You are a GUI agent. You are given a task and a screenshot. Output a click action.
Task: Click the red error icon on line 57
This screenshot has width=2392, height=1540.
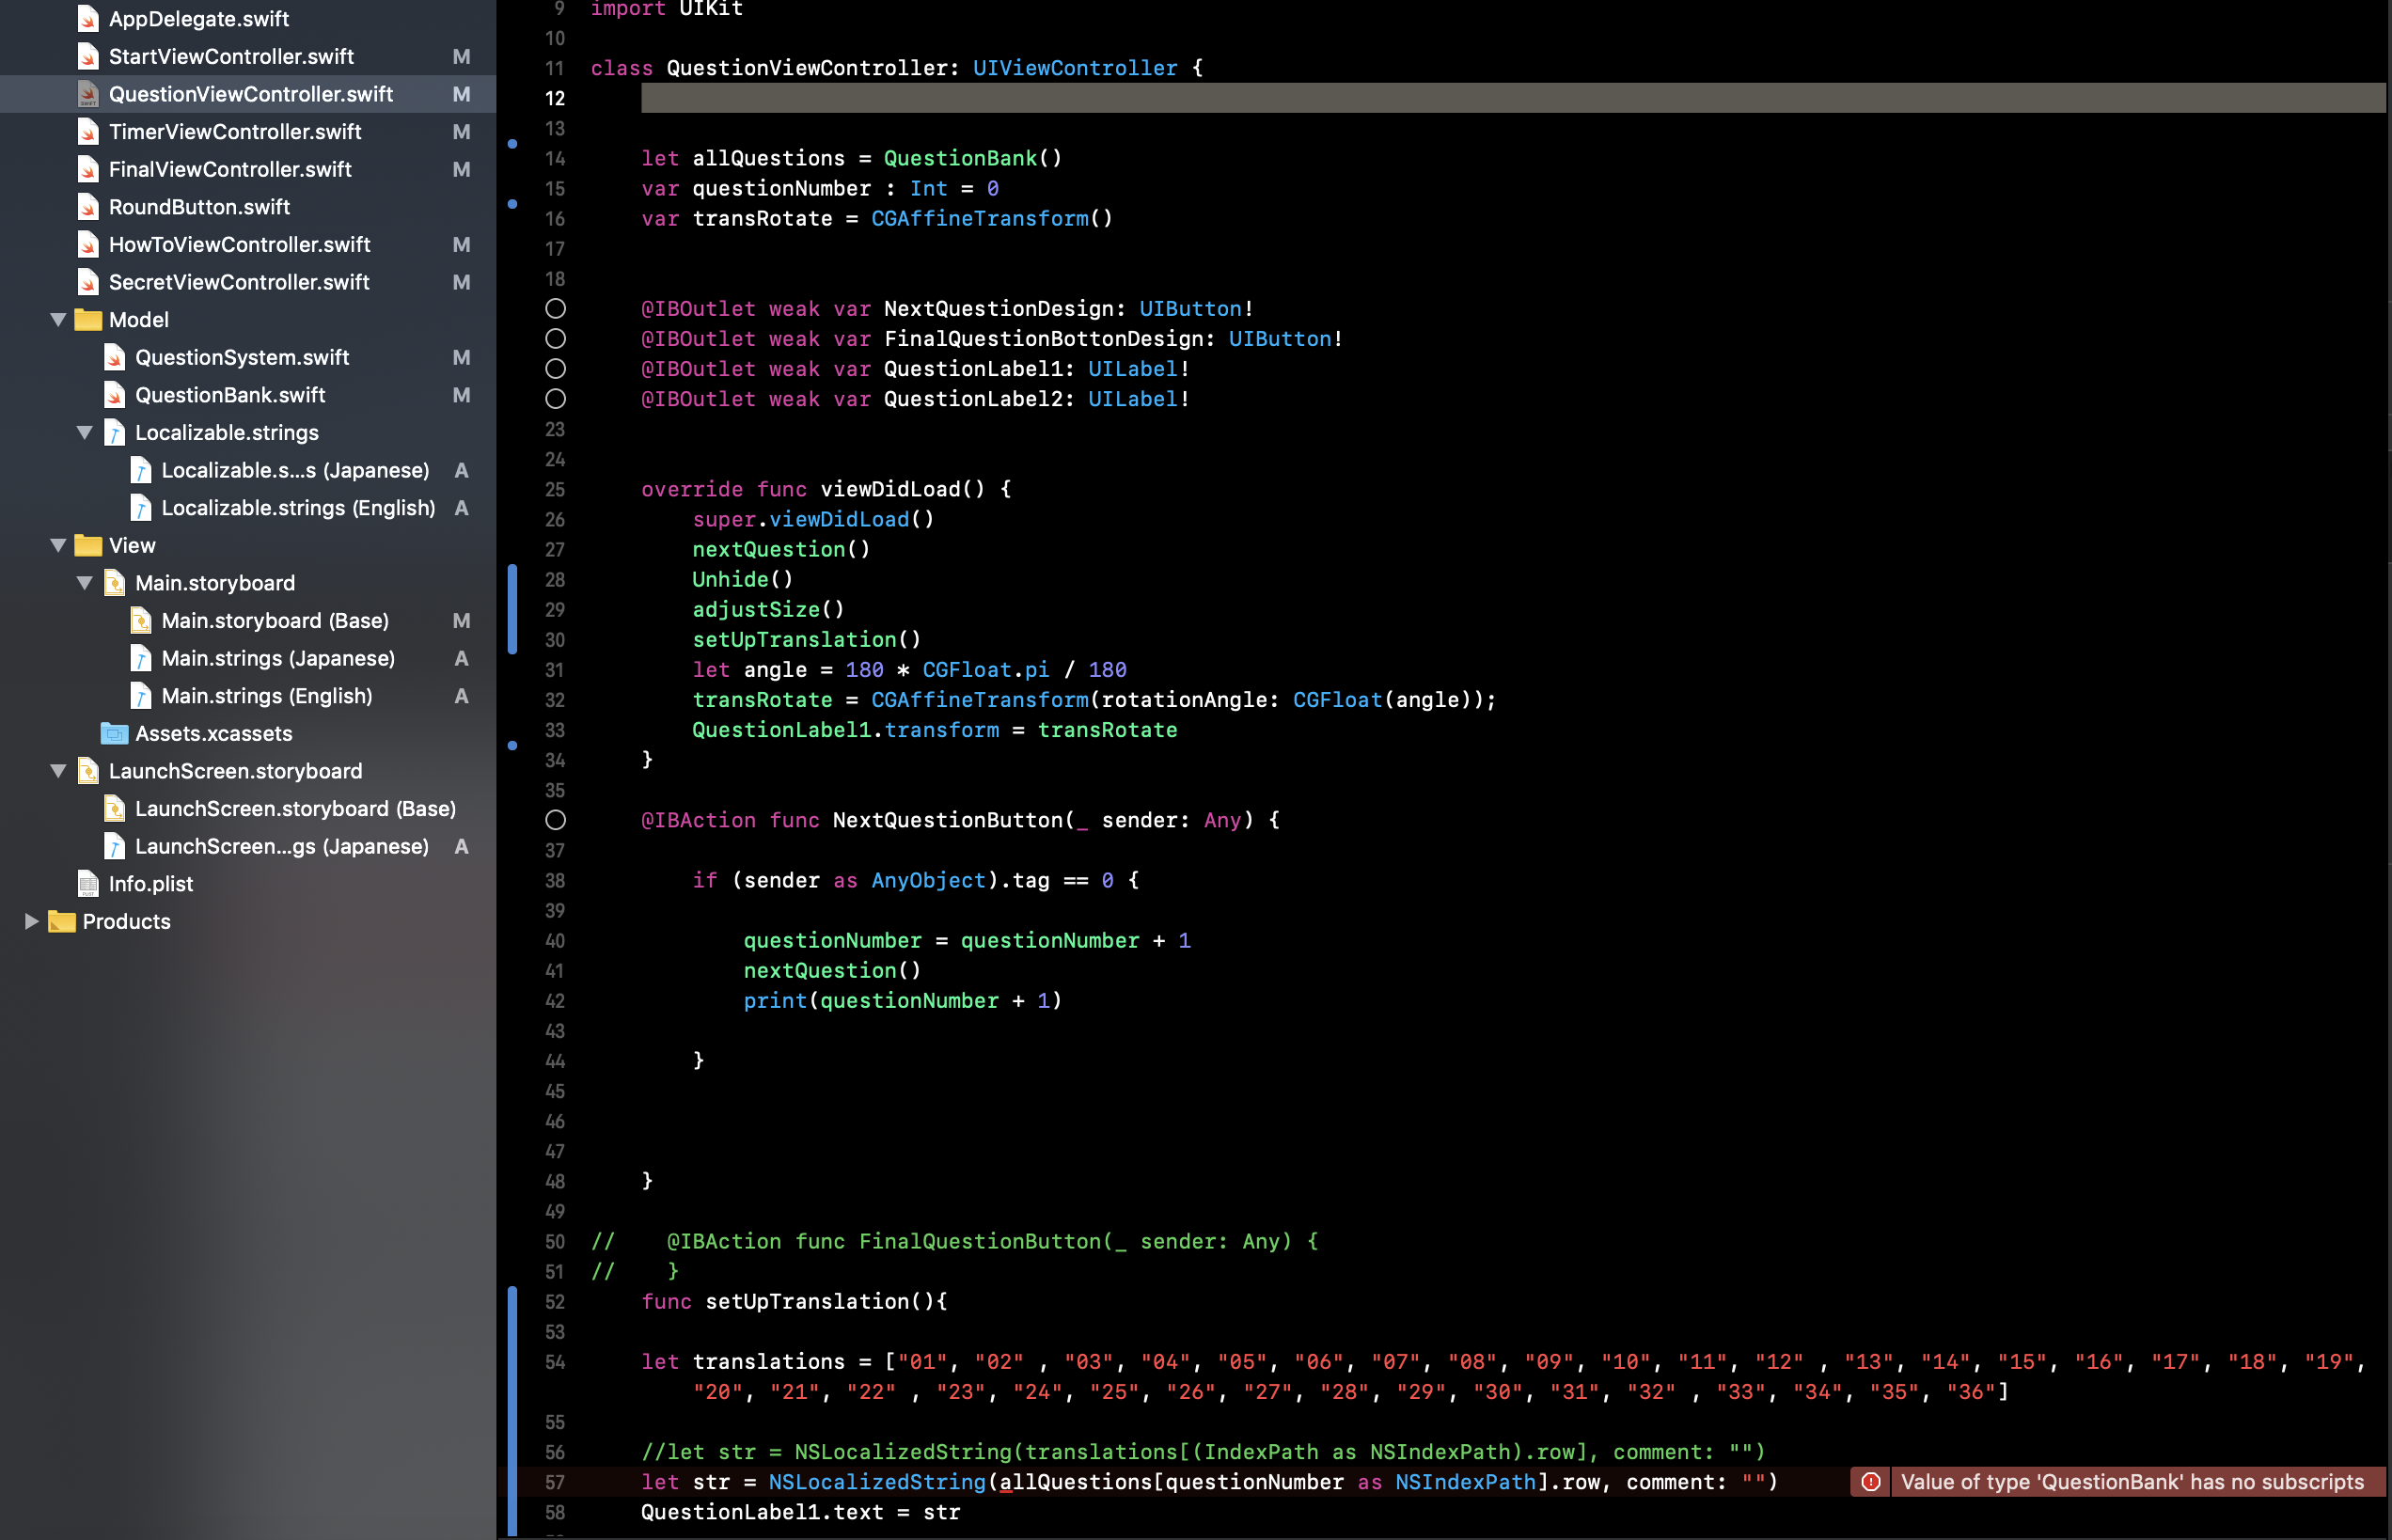[1870, 1482]
